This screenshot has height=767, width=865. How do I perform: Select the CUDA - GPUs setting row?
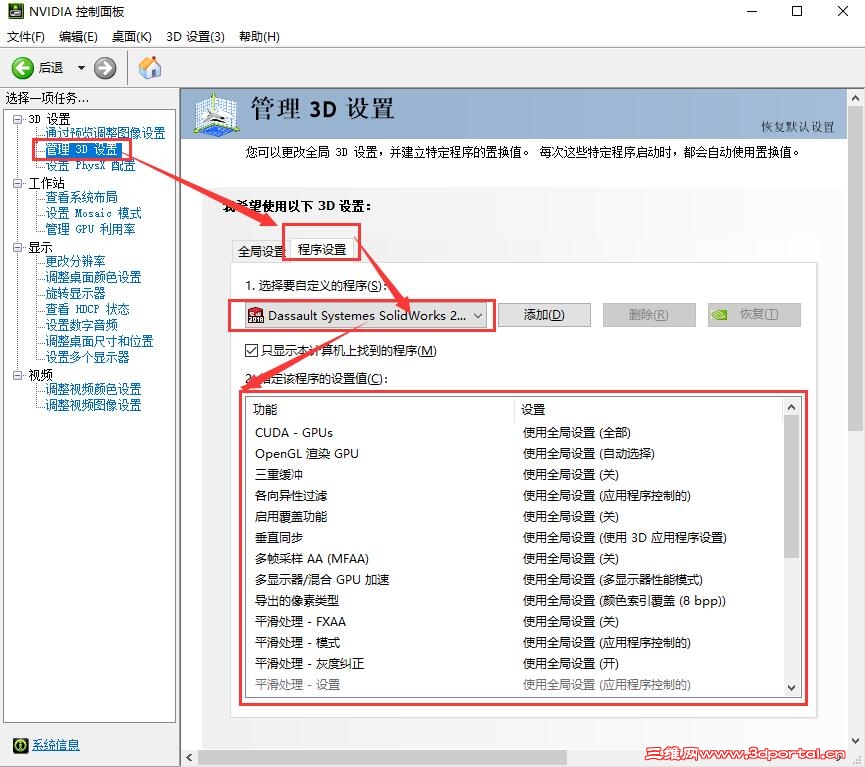[514, 433]
